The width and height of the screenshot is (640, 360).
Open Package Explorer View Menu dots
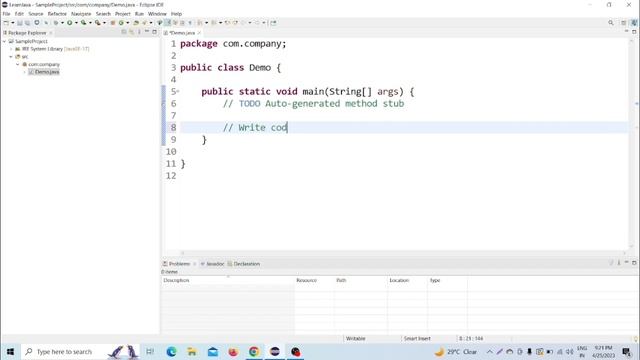coord(139,32)
